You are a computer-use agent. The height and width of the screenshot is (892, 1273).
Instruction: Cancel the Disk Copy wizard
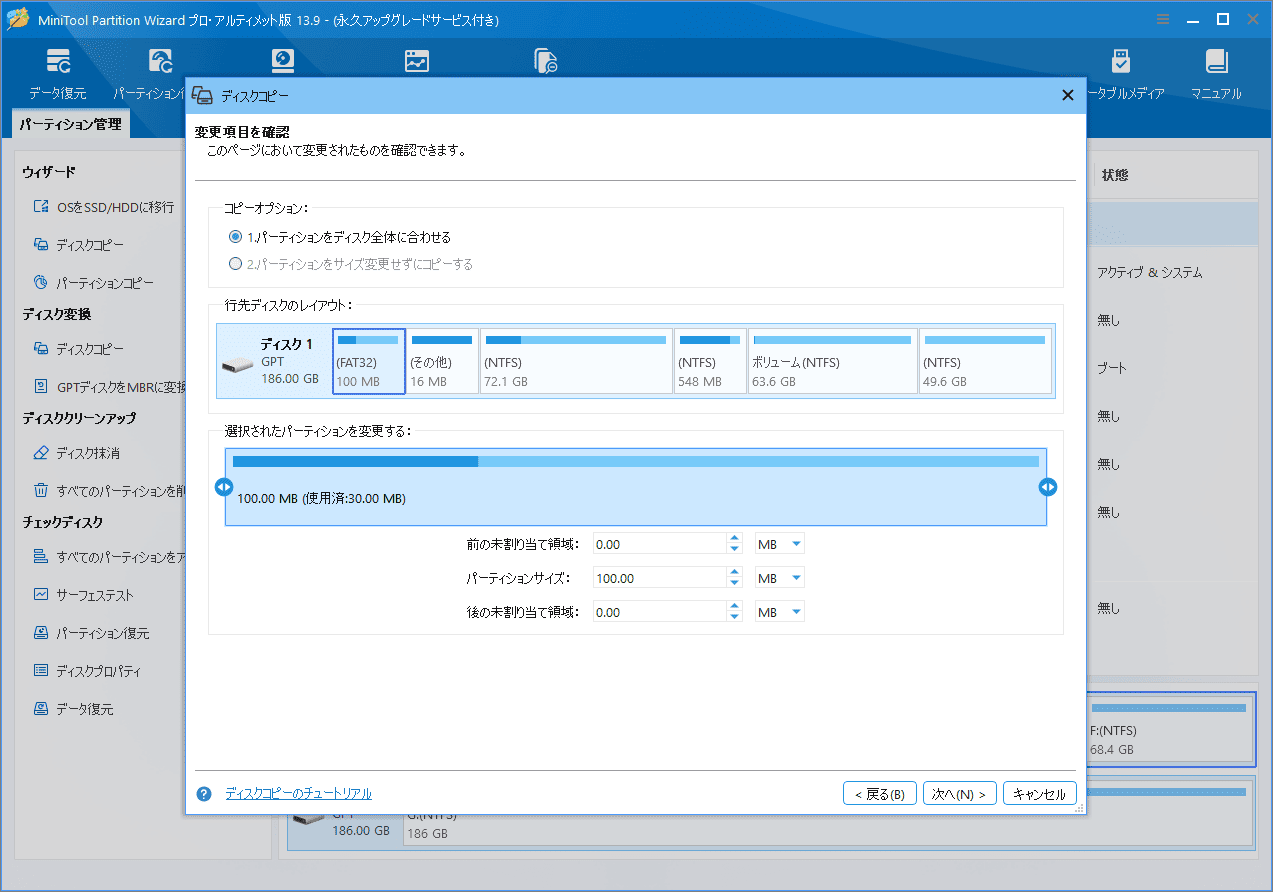1040,794
